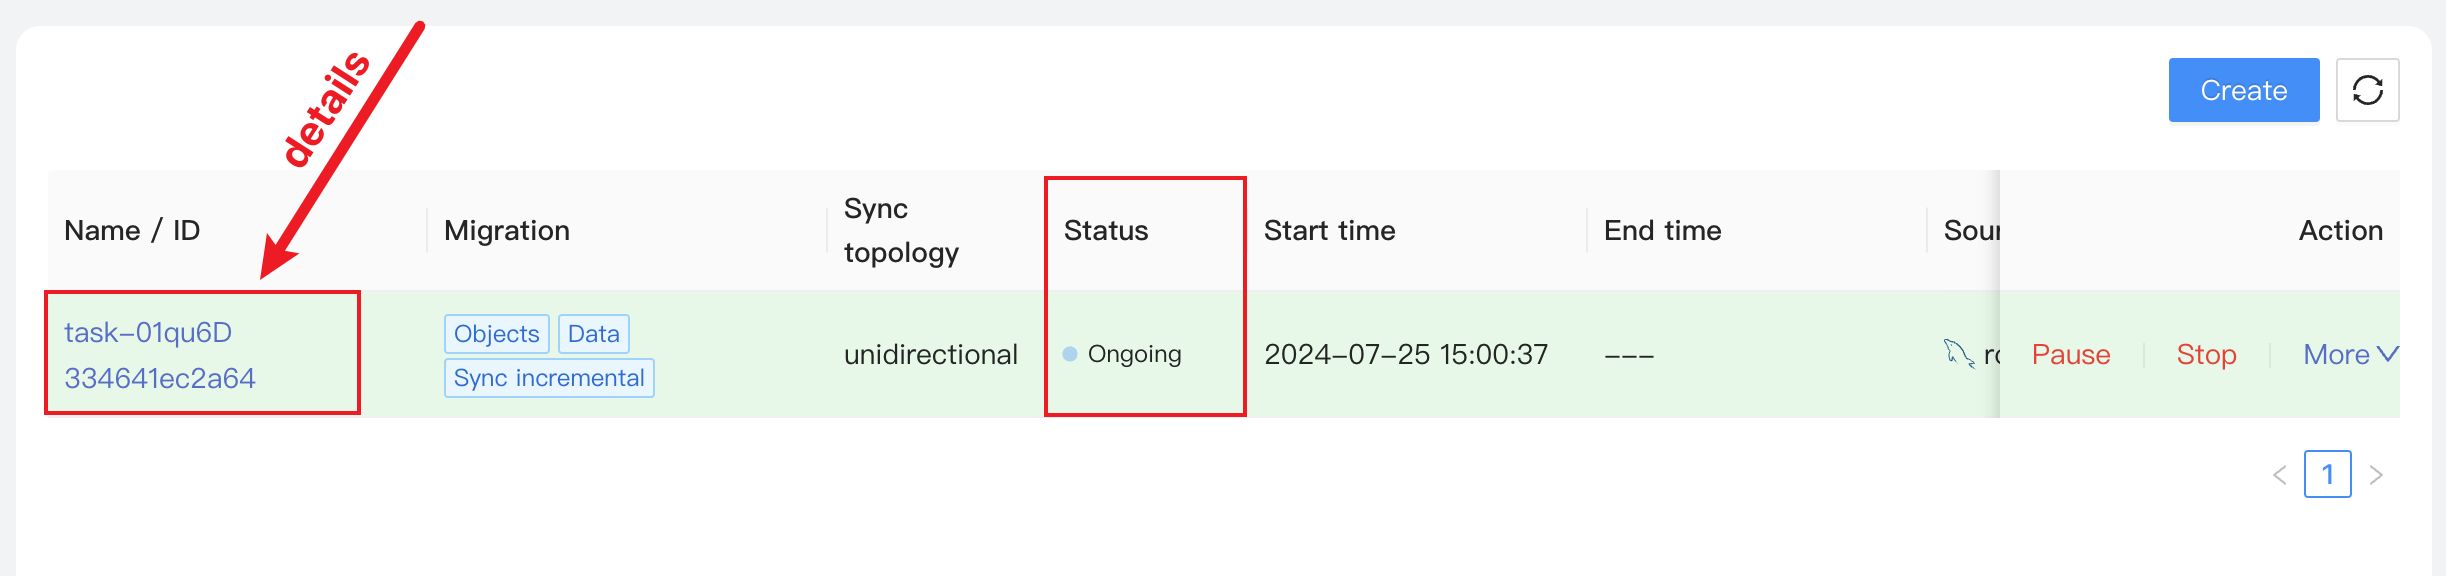The image size is (2446, 576).
Task: Select the Data migration tag
Action: coord(594,333)
